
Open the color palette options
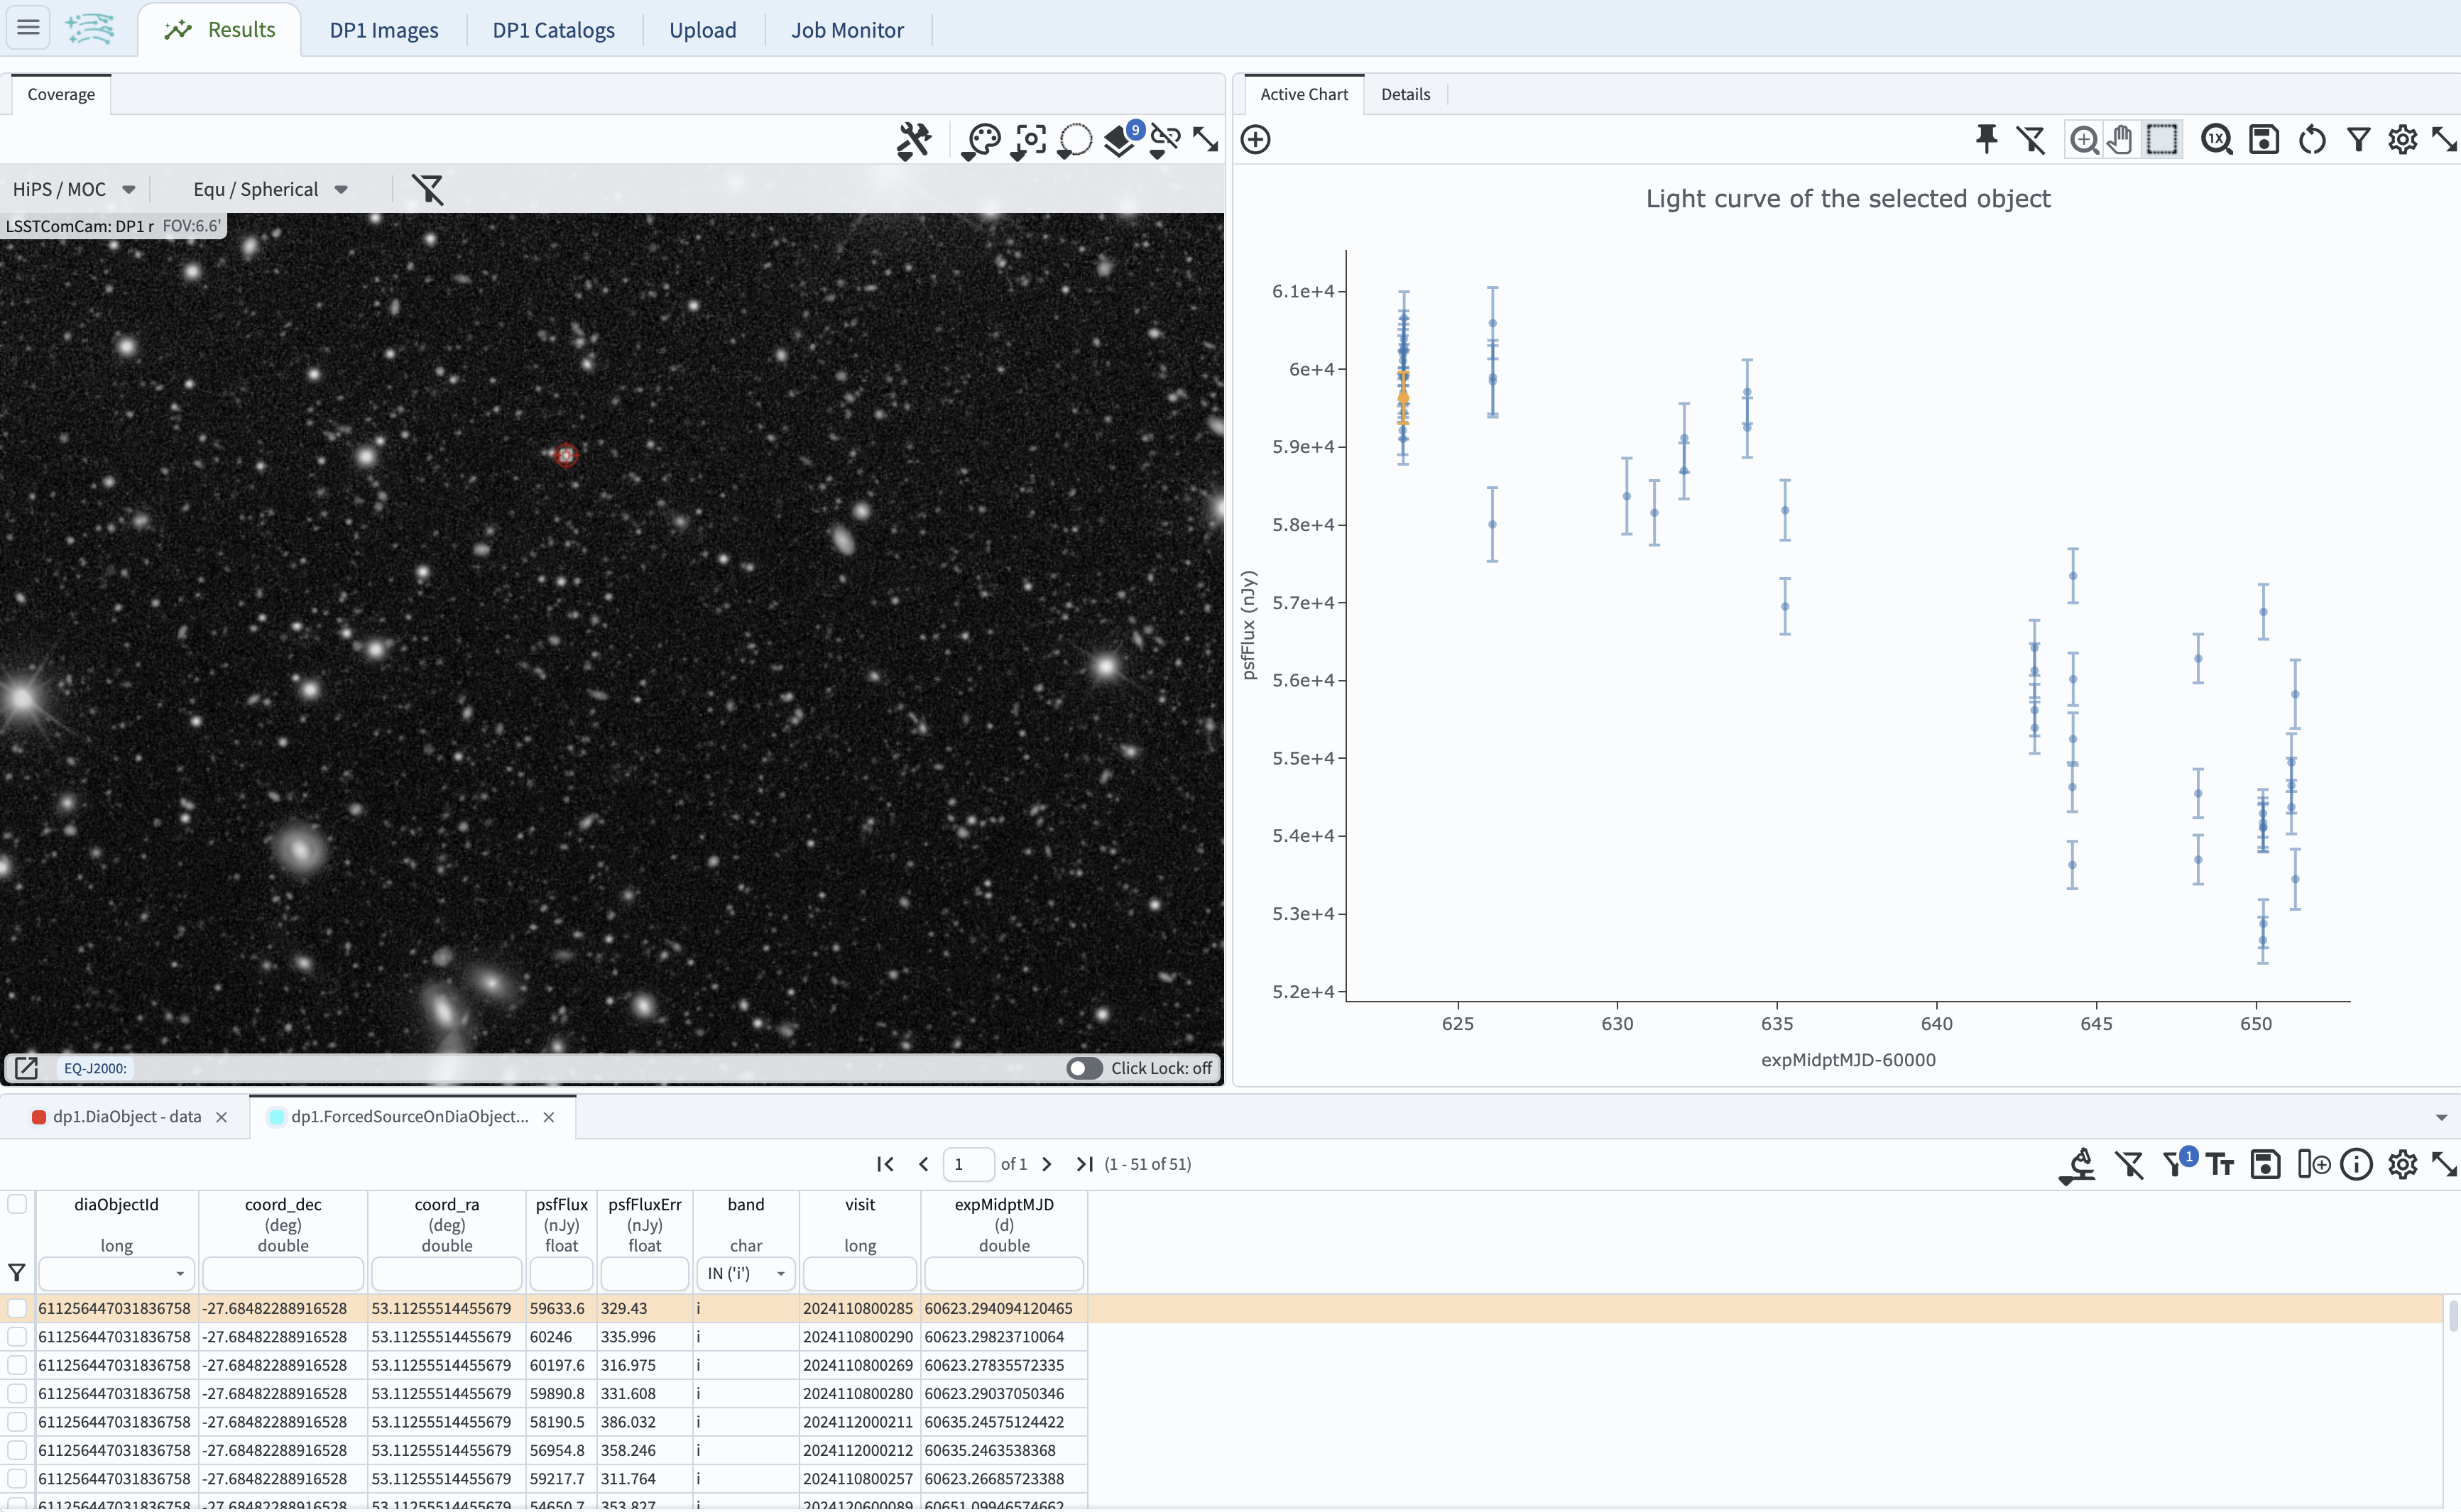(980, 140)
